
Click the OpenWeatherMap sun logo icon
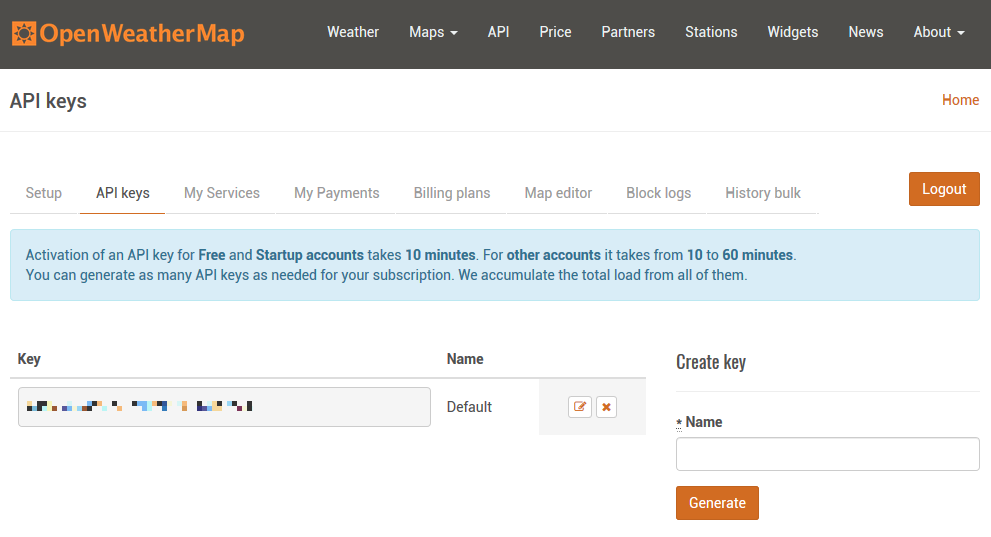click(x=24, y=33)
